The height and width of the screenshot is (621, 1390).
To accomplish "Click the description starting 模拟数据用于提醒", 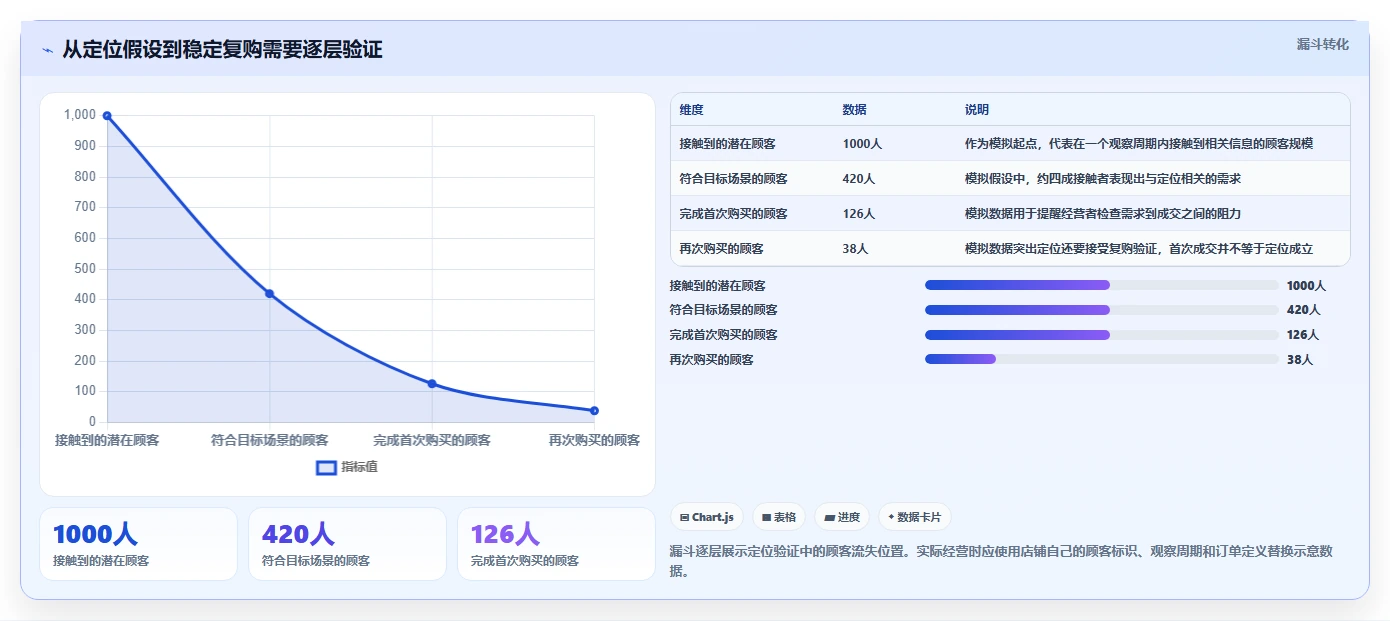I will 1103,214.
